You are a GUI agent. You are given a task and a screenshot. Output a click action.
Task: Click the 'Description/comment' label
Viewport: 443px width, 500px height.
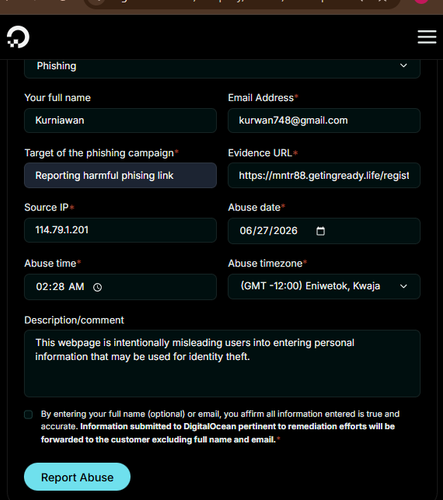point(74,320)
